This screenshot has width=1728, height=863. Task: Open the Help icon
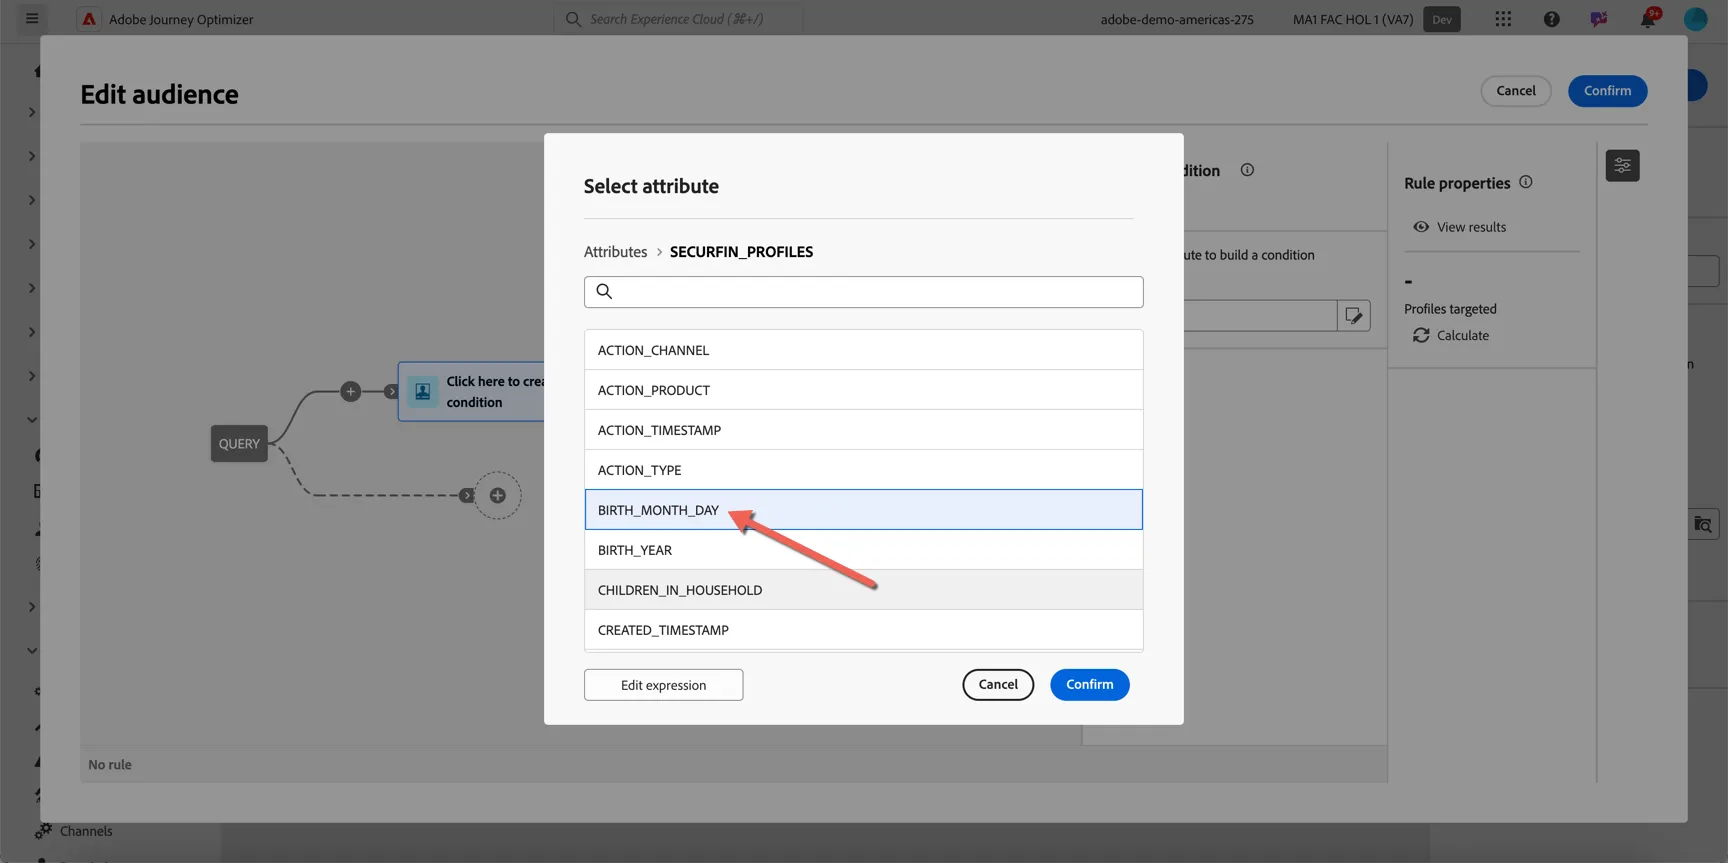[1551, 19]
